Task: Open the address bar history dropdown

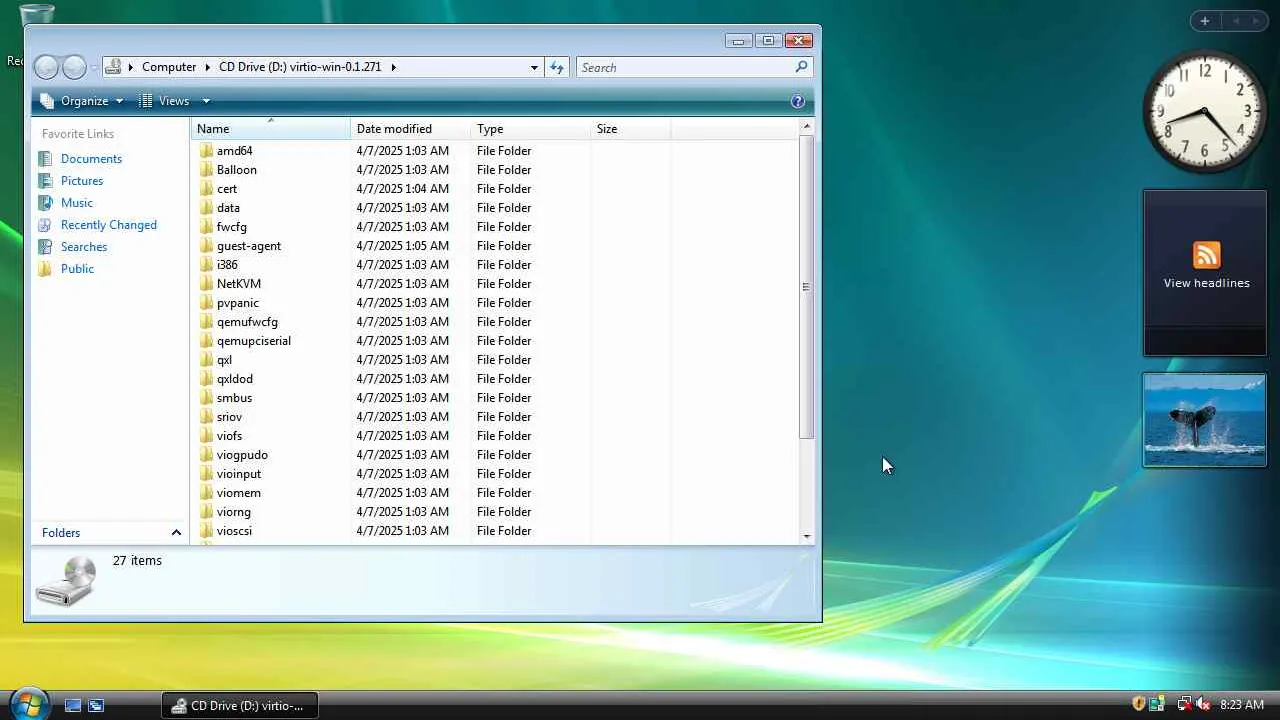Action: [x=534, y=67]
